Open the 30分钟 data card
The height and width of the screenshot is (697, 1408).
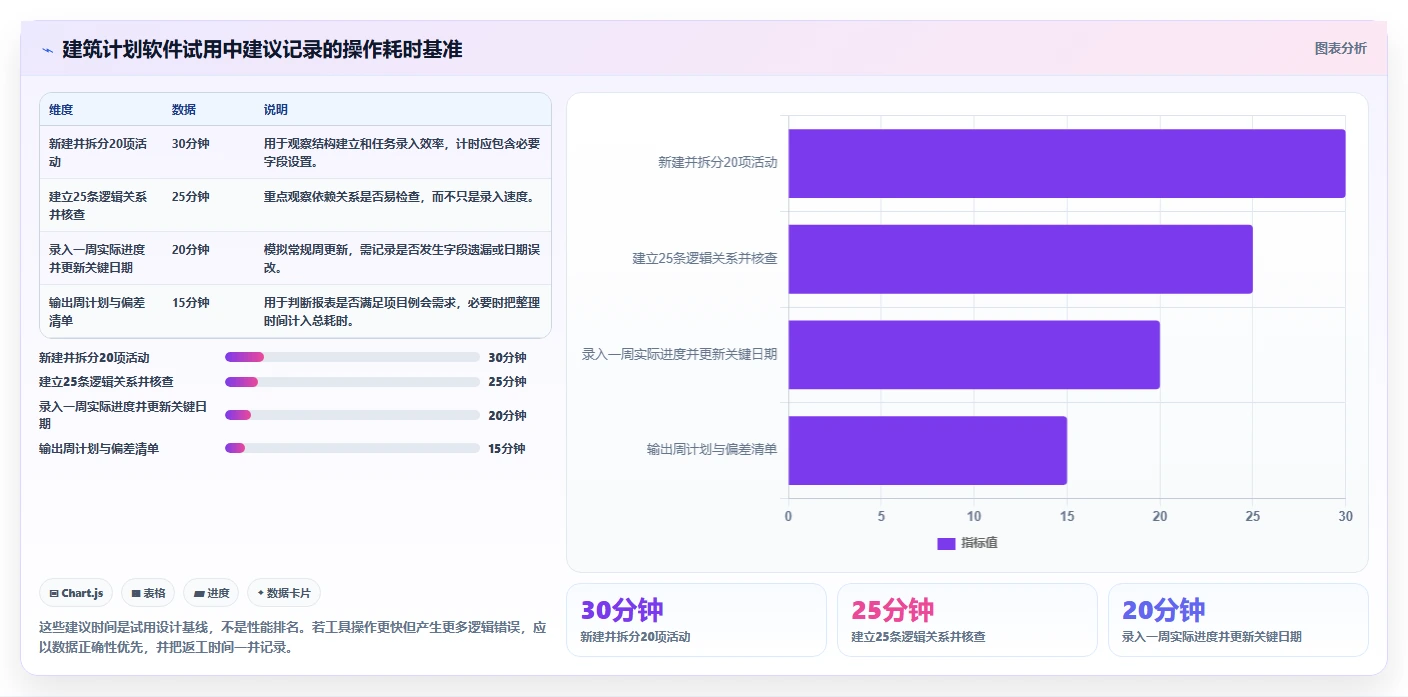click(x=696, y=620)
